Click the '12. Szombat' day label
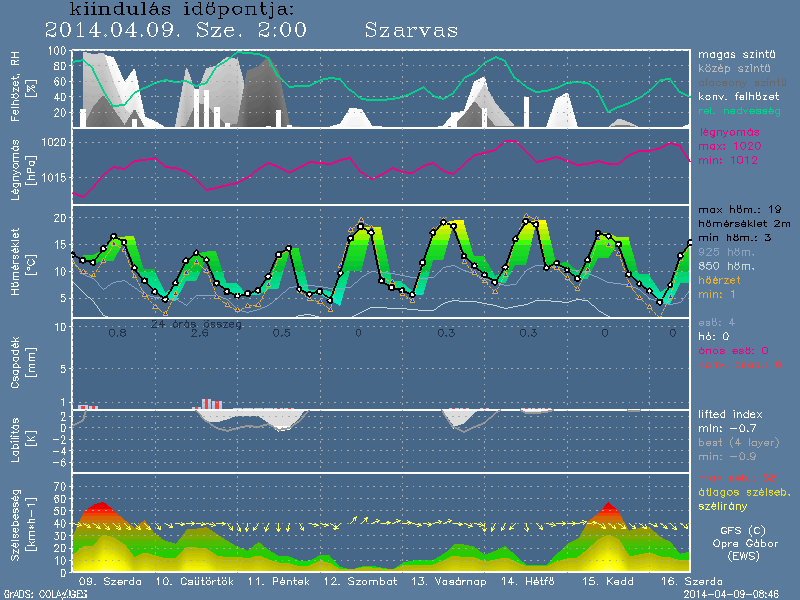 click(x=362, y=582)
